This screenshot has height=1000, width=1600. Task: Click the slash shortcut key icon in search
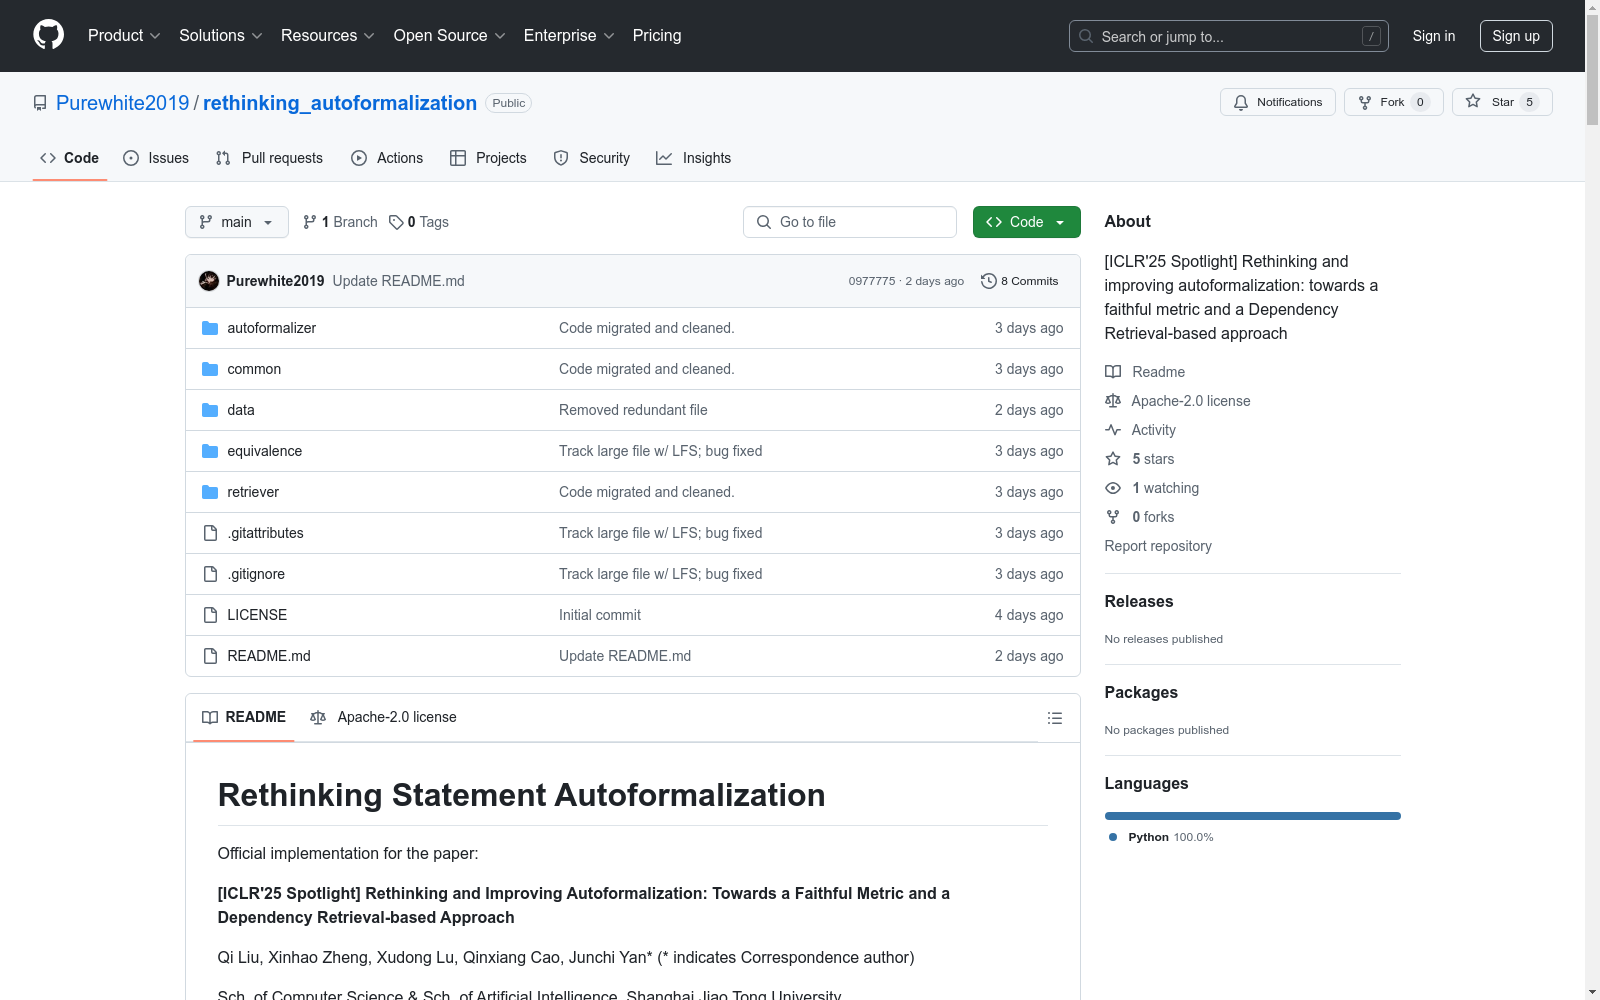[1371, 36]
